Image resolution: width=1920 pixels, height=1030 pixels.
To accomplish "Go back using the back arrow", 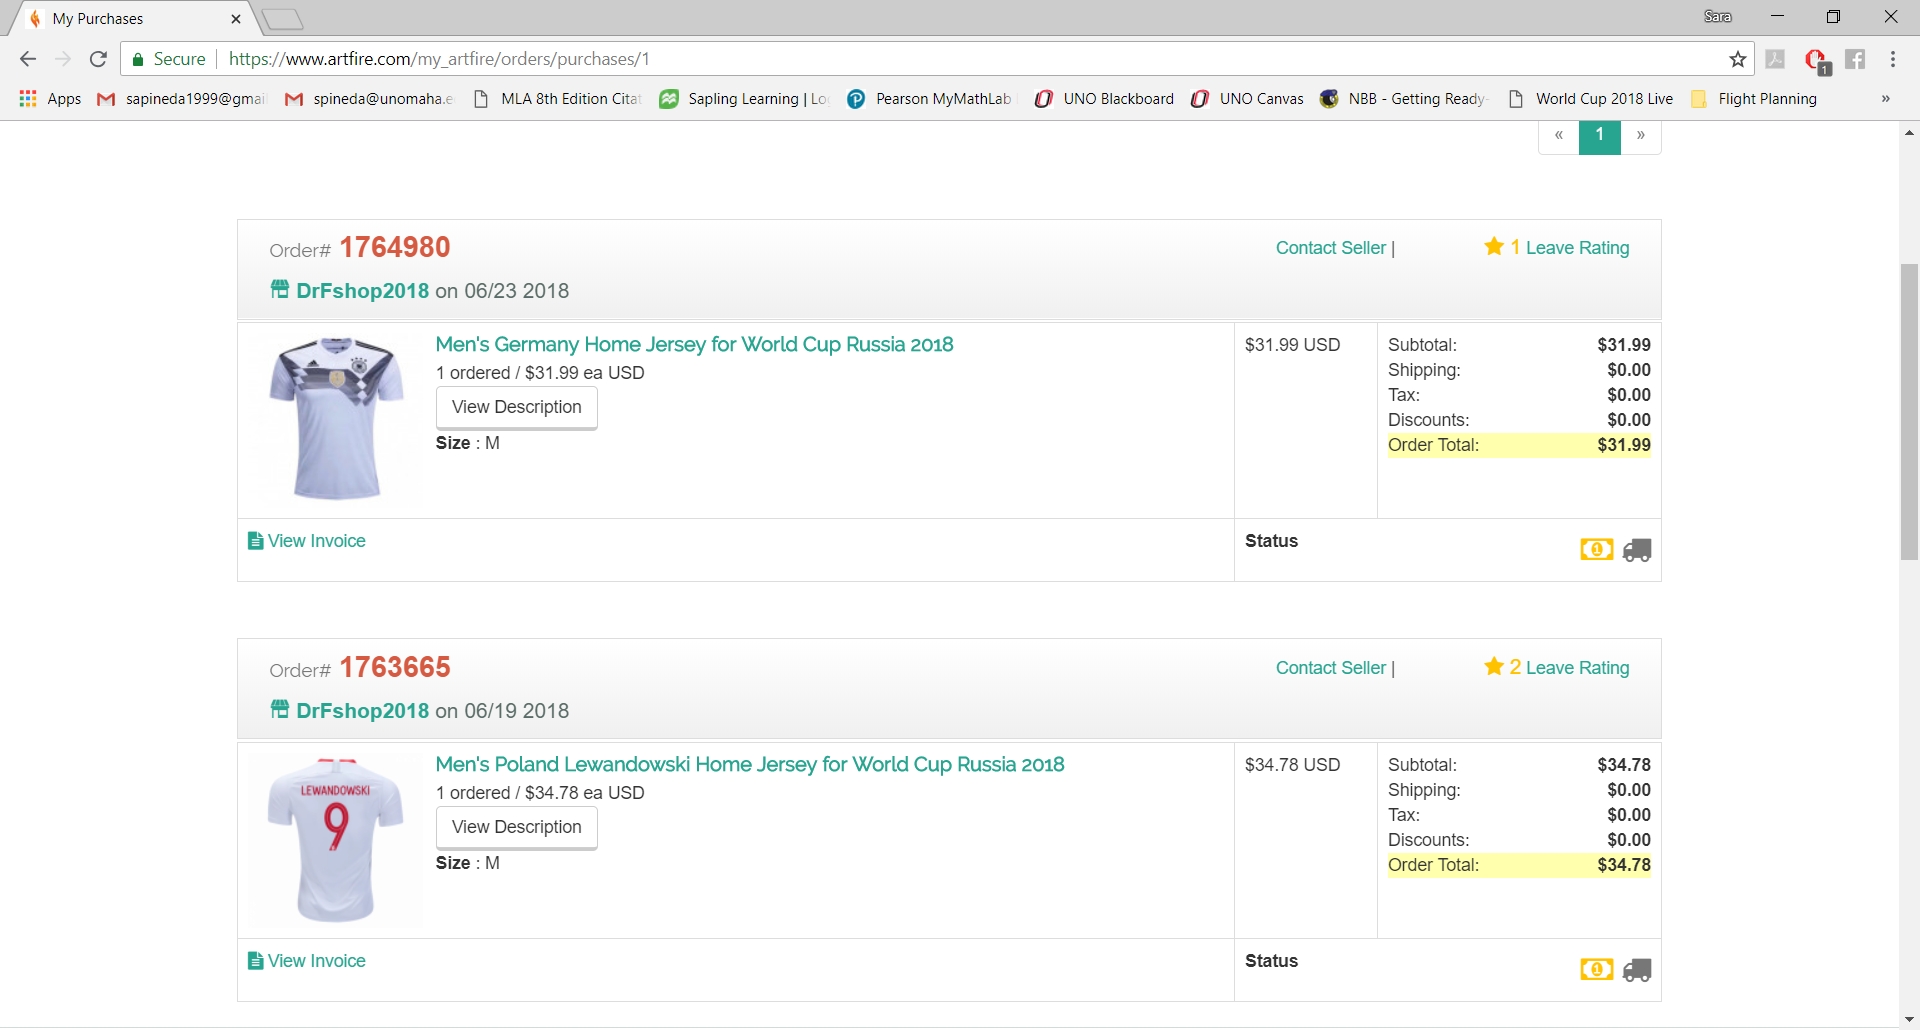I will (x=27, y=59).
